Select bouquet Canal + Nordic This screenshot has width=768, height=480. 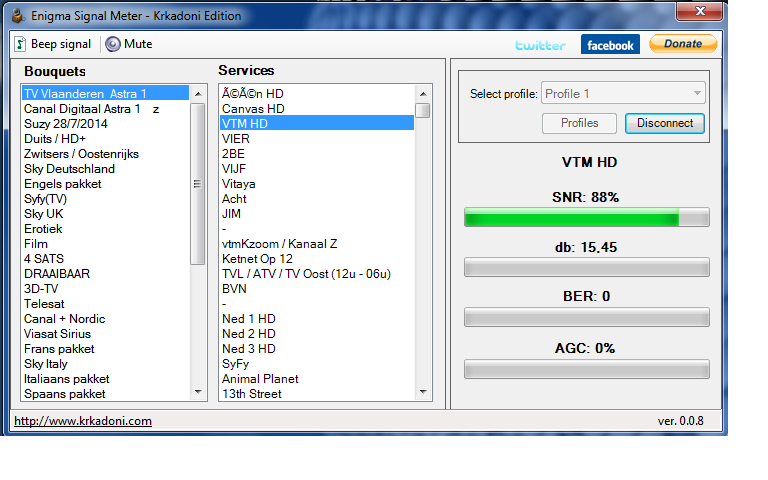105,319
